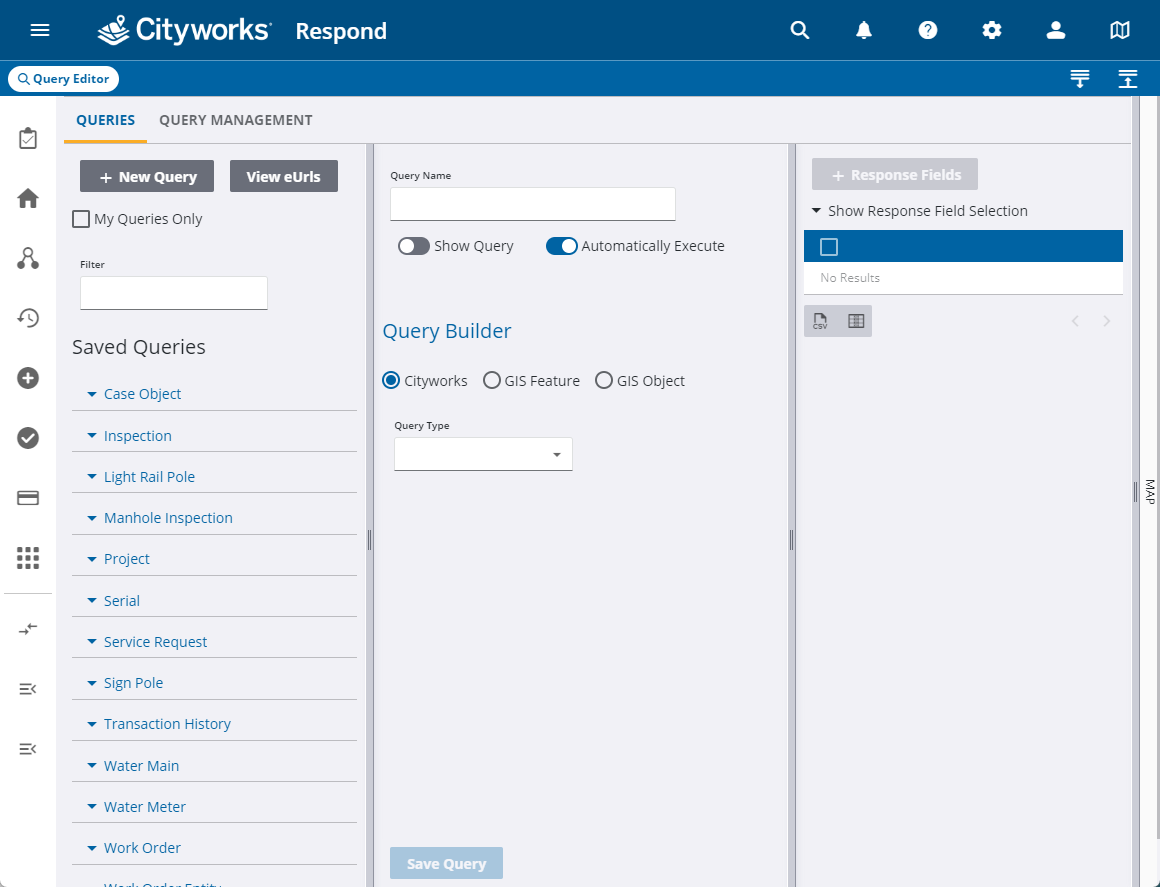Click the search magnifier icon in header
Viewport: 1160px width, 887px height.
800,30
